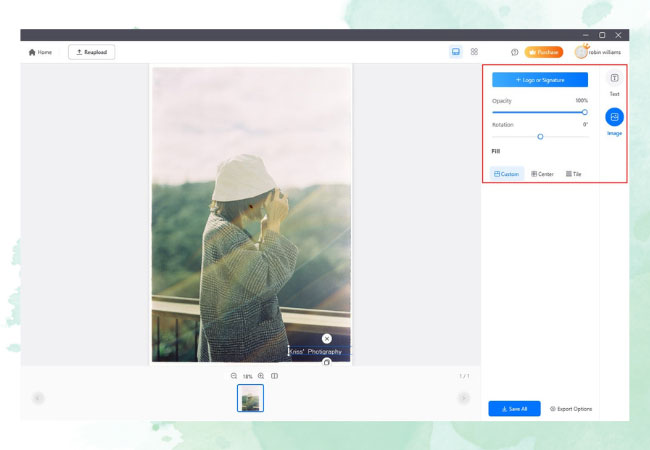The image size is (650, 450).
Task: Choose the Tile fill option
Action: point(573,174)
